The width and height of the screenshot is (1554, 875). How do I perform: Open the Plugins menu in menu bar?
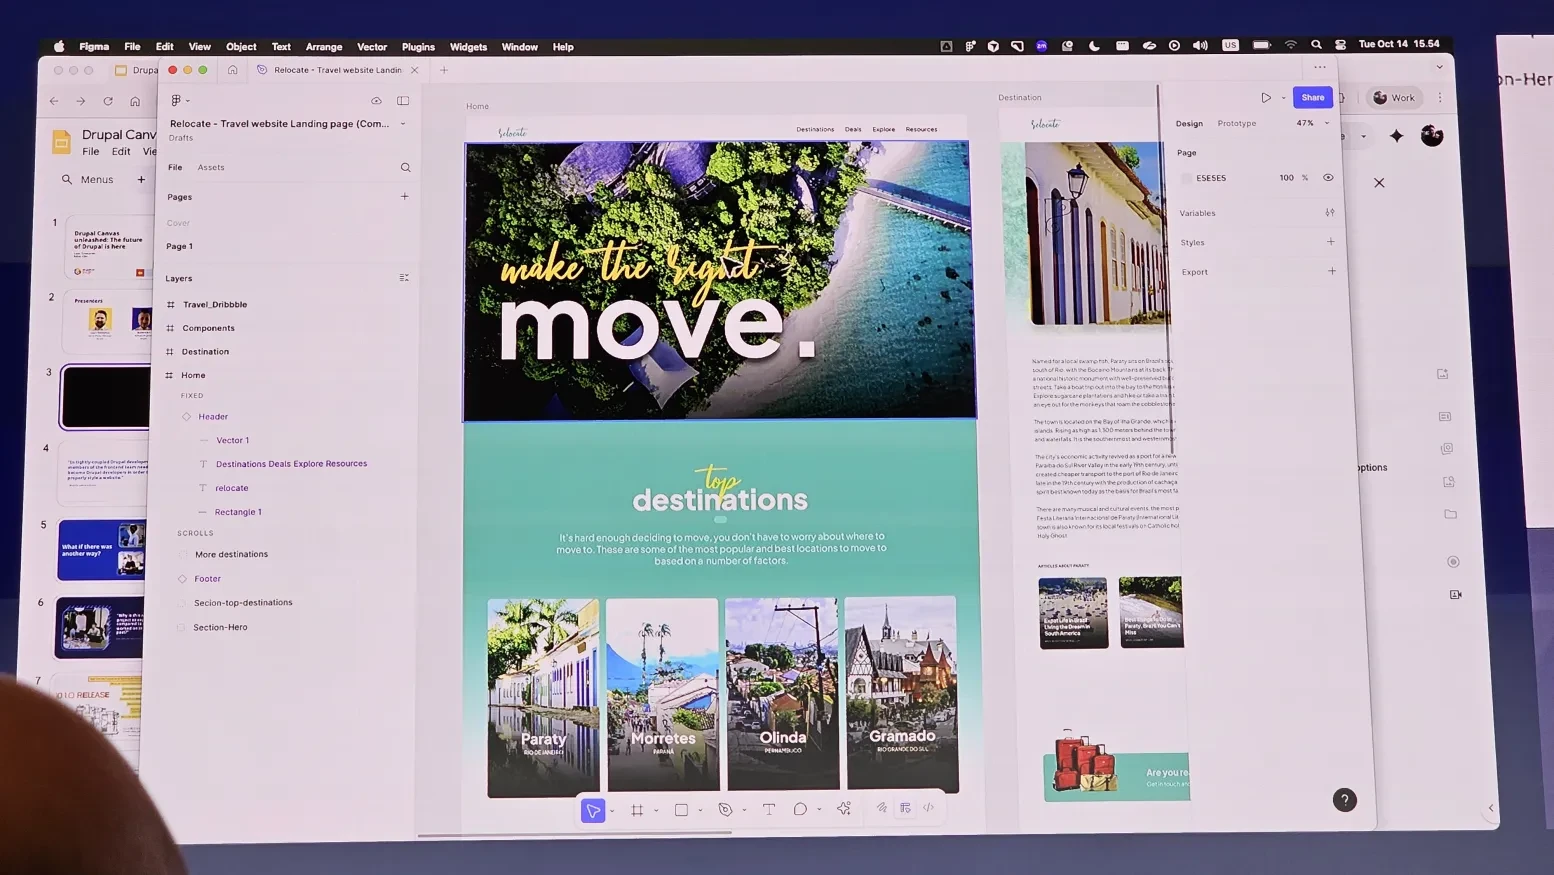tap(418, 47)
